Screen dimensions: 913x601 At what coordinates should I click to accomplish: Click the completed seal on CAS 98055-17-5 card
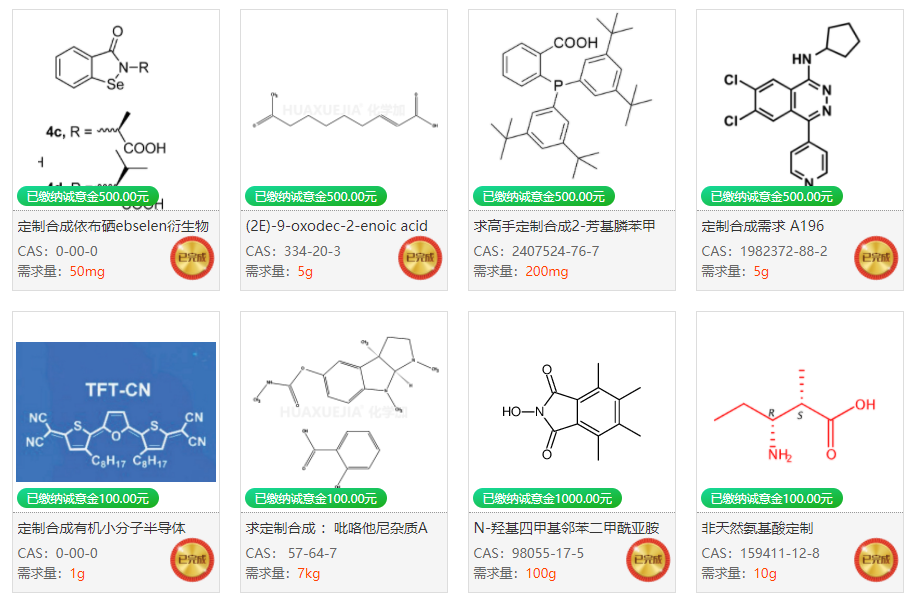coord(648,560)
